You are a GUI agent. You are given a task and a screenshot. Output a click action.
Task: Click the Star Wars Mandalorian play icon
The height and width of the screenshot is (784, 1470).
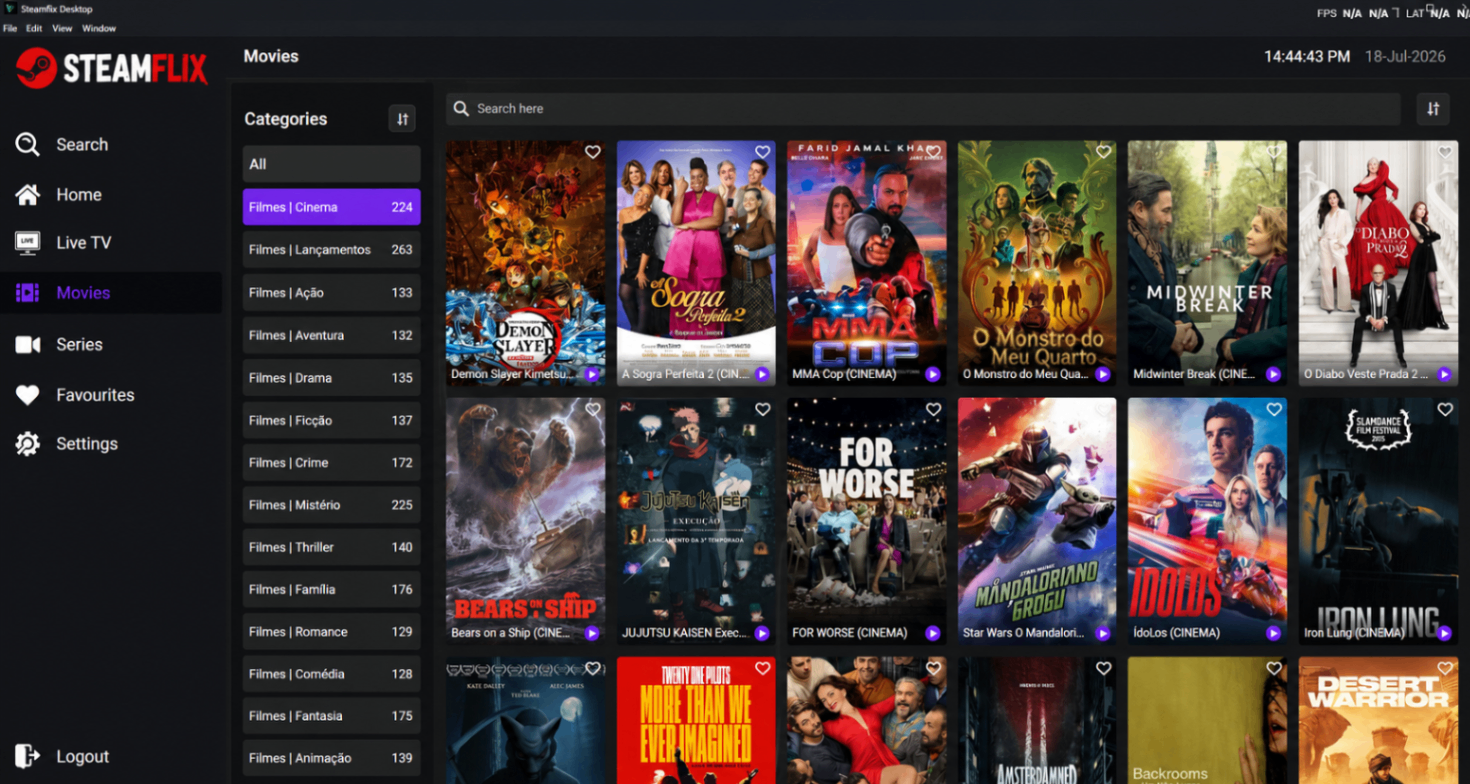(1103, 633)
